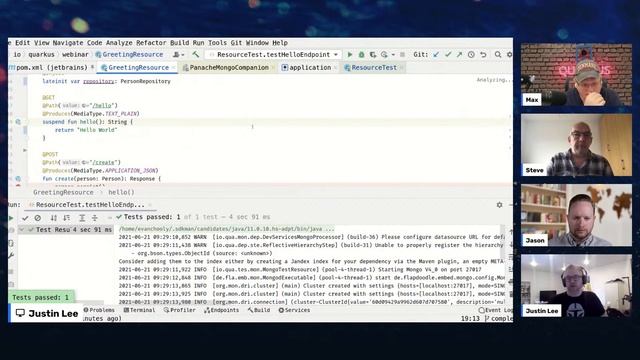Viewport: 640px width, 360px height.
Task: Open the Event Log
Action: [496, 310]
